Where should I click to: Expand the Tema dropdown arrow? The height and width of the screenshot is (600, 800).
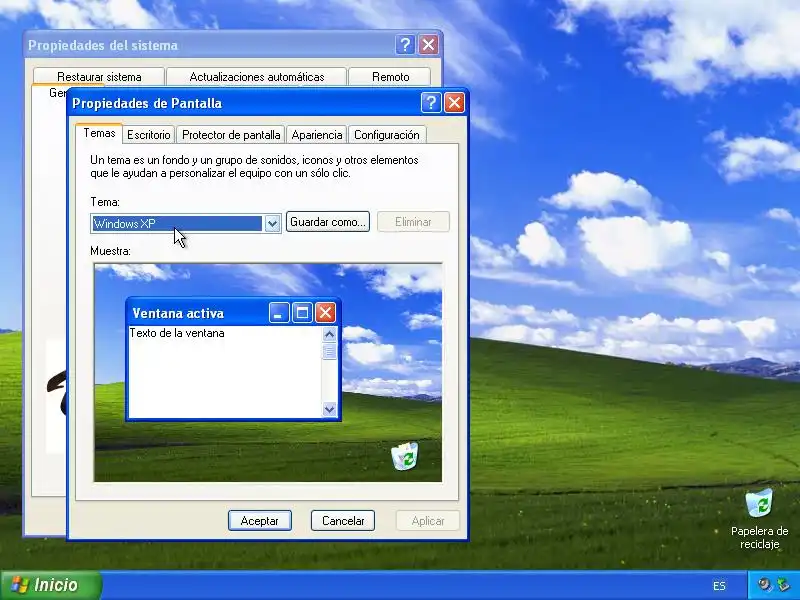click(272, 223)
